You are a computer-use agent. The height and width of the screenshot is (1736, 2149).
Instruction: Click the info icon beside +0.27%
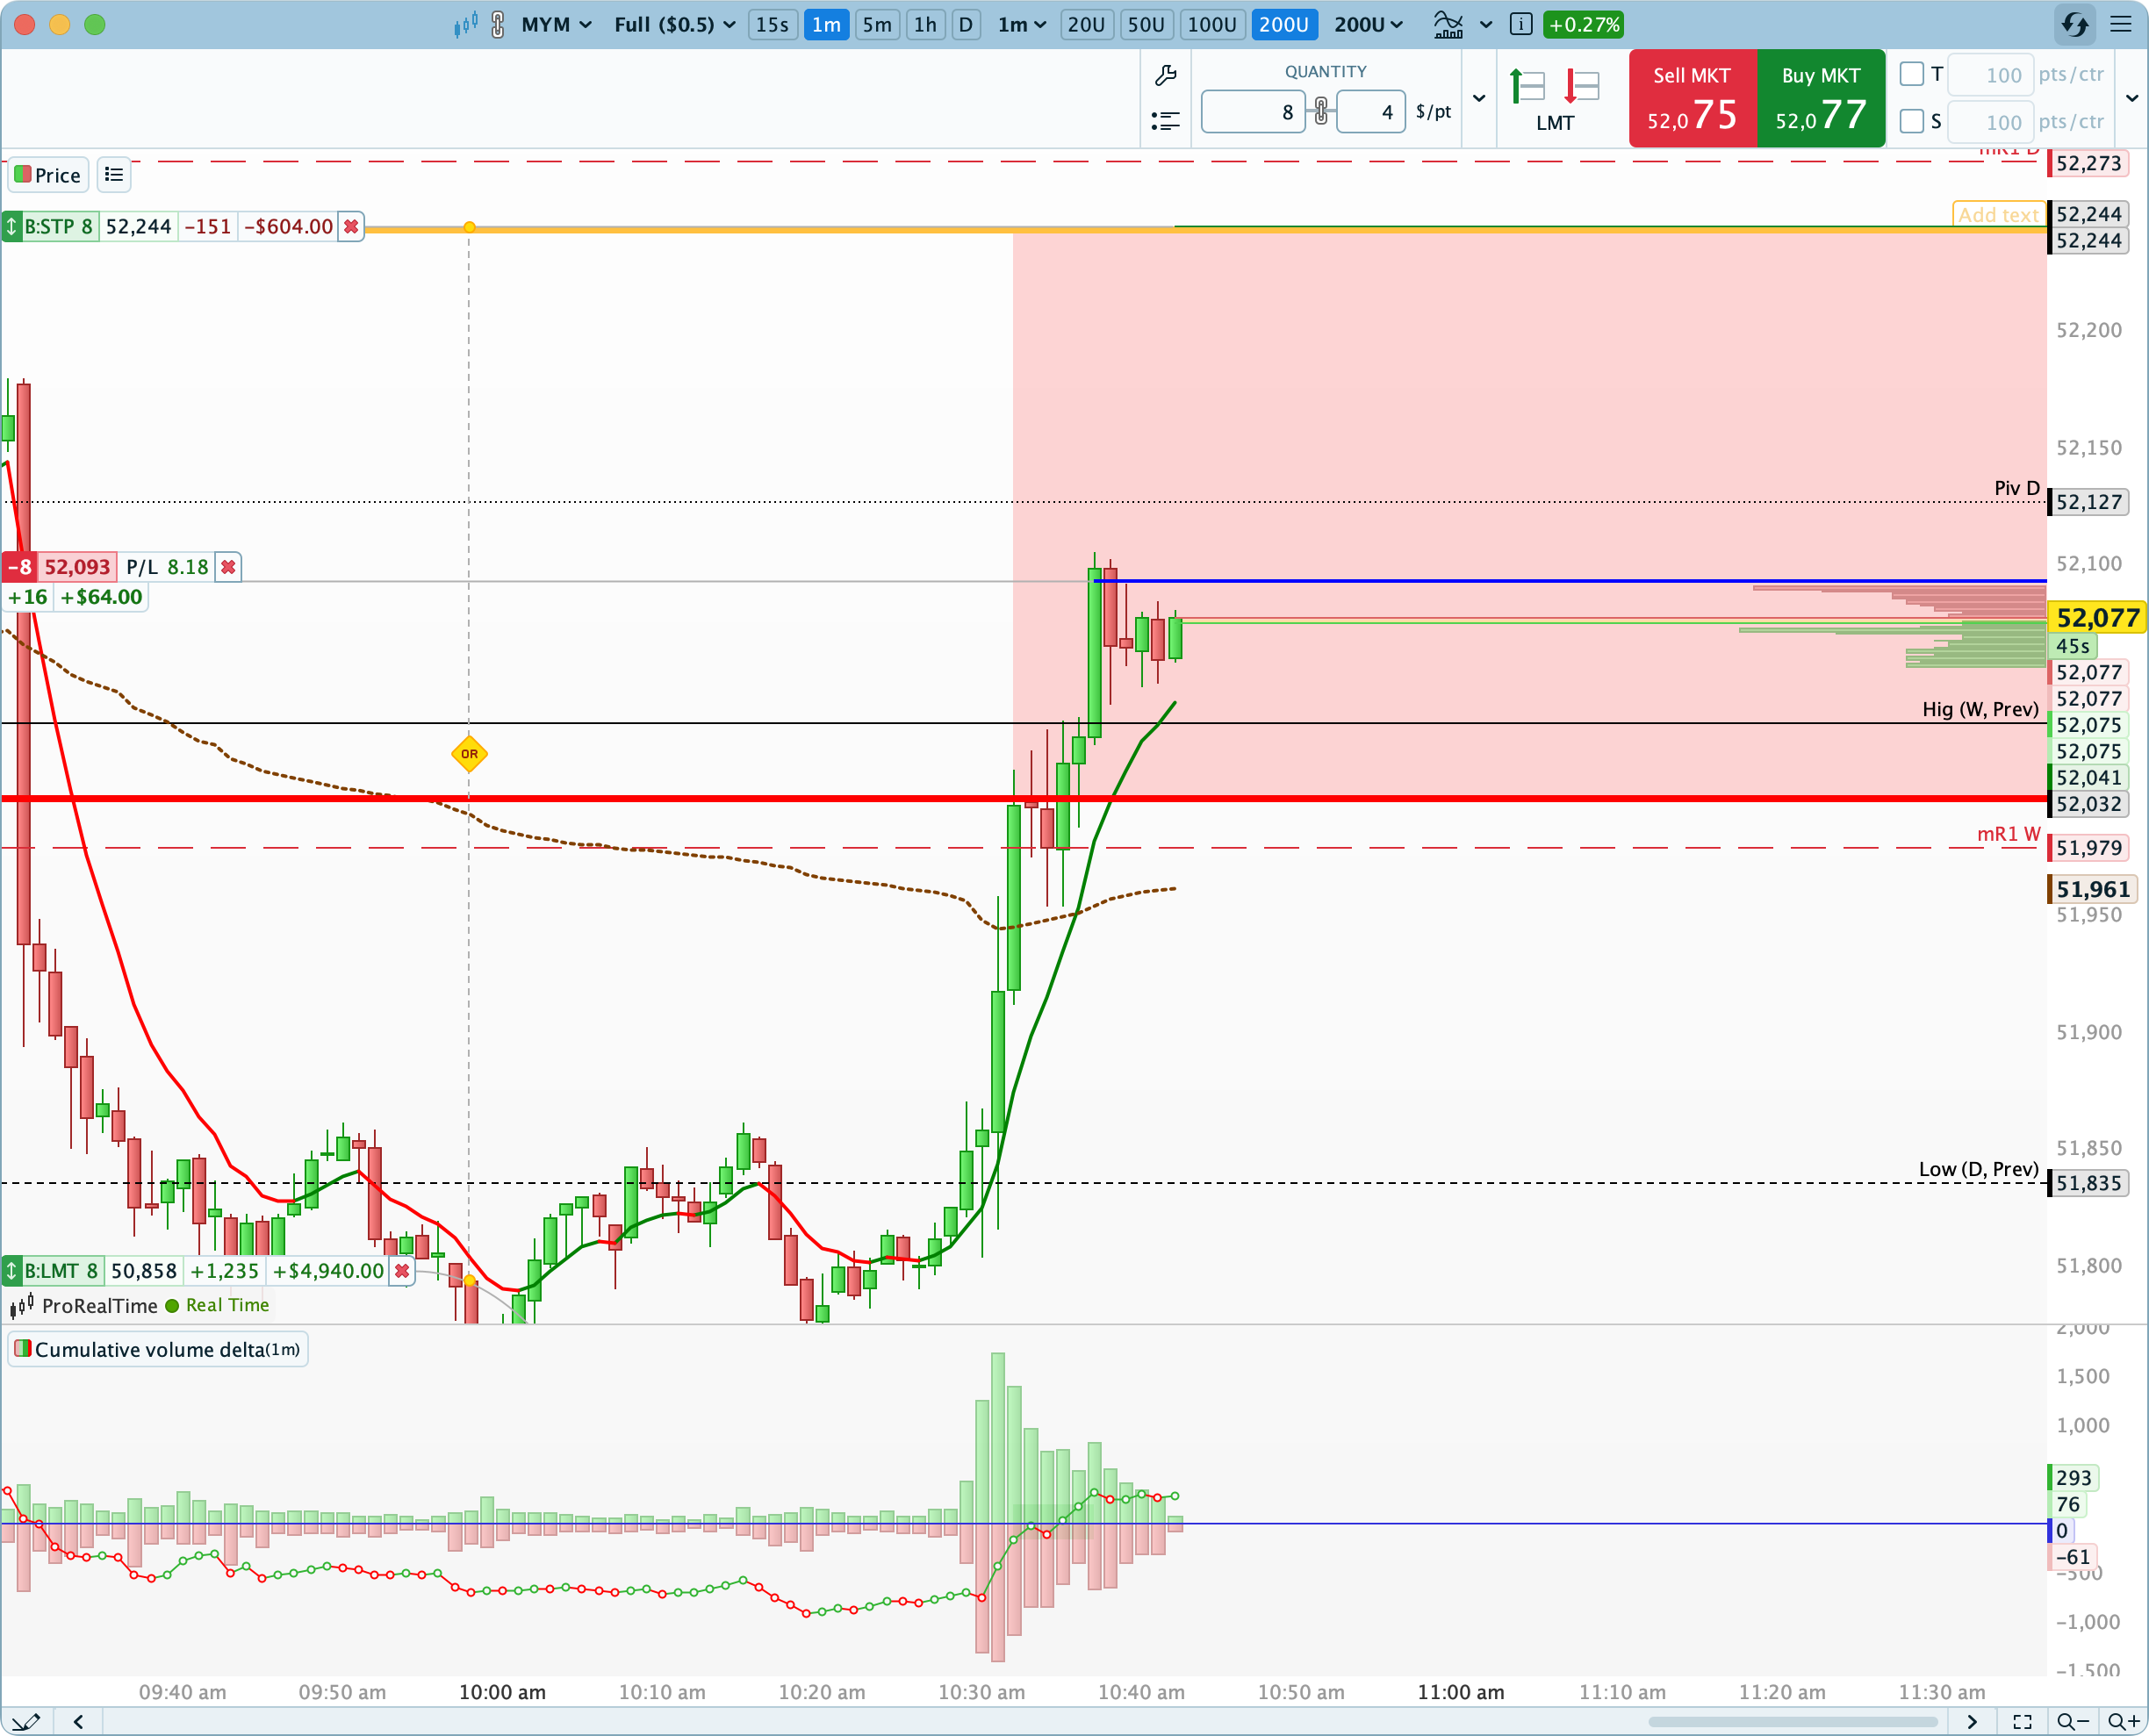1521,25
